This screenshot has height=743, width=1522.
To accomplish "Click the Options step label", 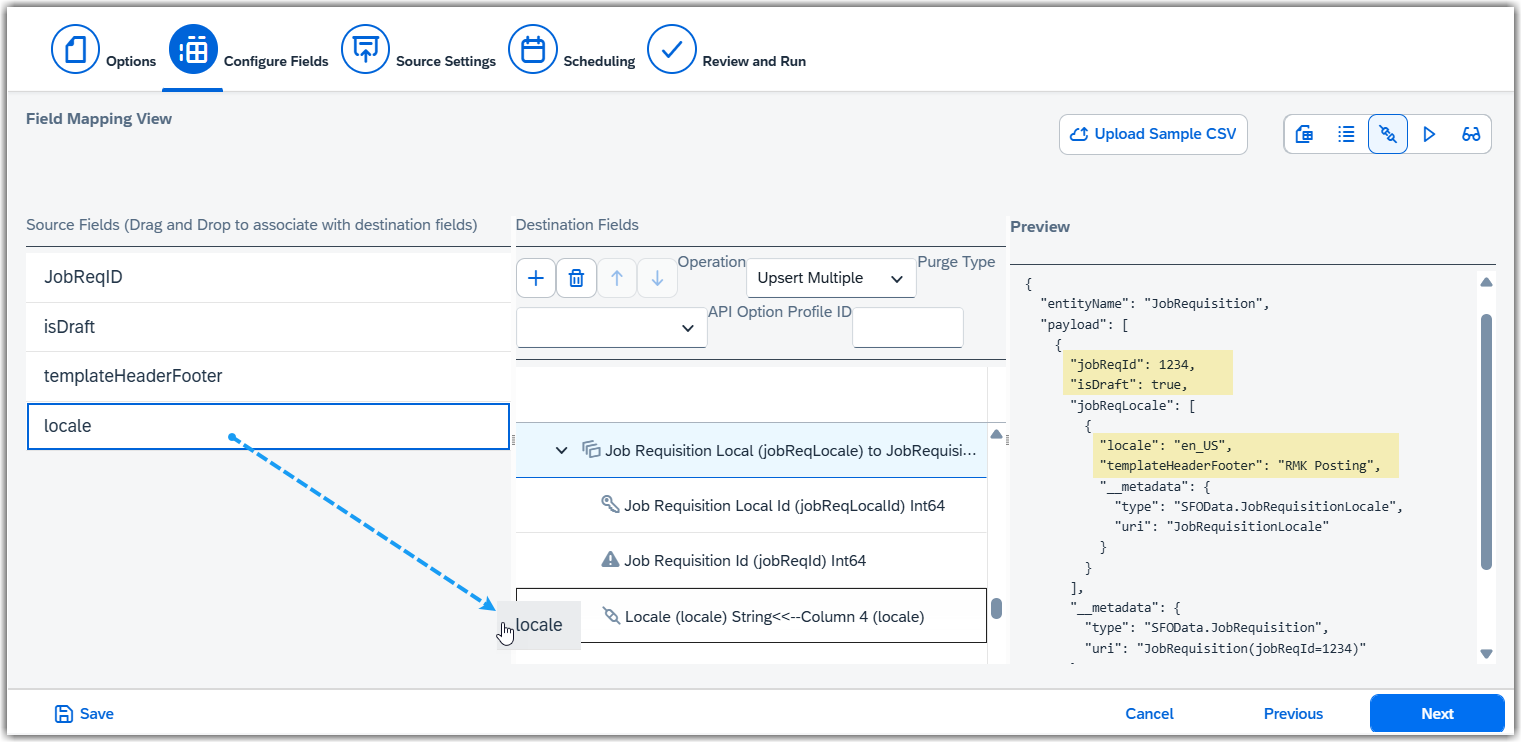I will pos(131,61).
